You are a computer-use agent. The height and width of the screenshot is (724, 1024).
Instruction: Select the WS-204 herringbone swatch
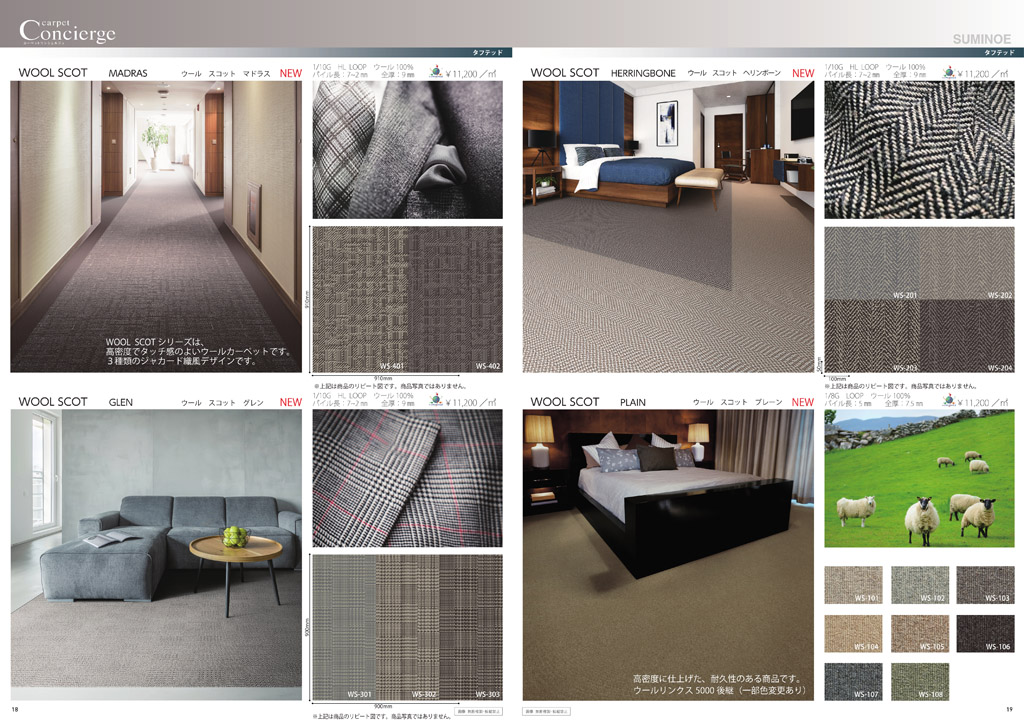(x=967, y=336)
